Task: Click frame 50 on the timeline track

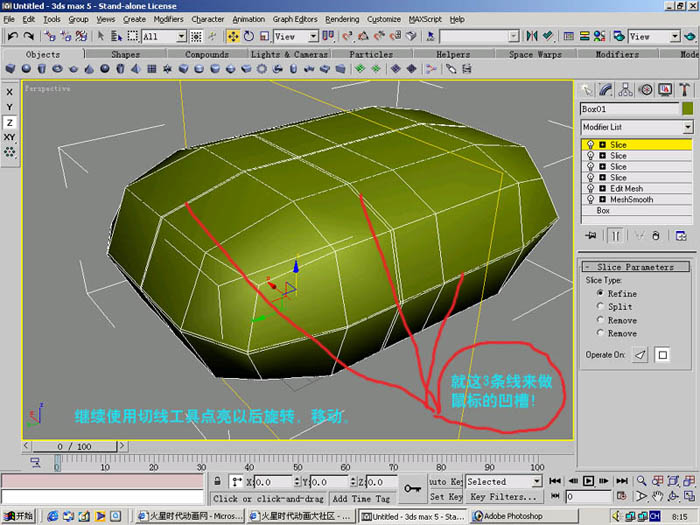Action: (x=297, y=462)
